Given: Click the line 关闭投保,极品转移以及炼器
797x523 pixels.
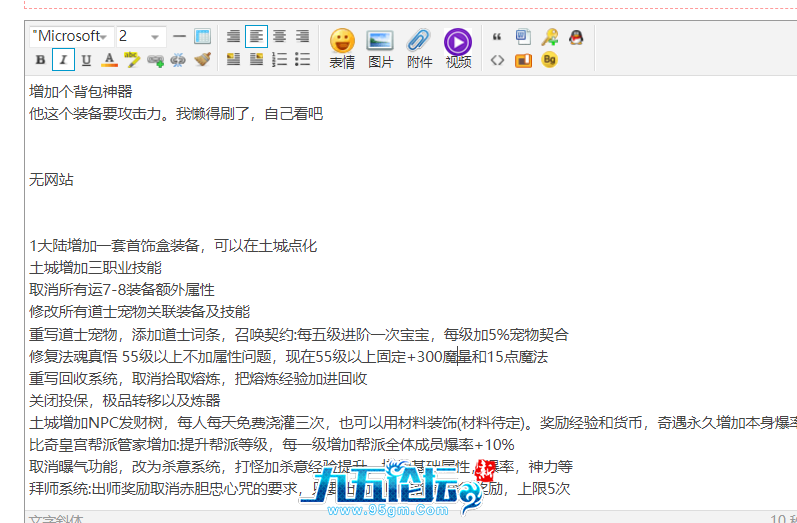Looking at the screenshot, I should [125, 401].
